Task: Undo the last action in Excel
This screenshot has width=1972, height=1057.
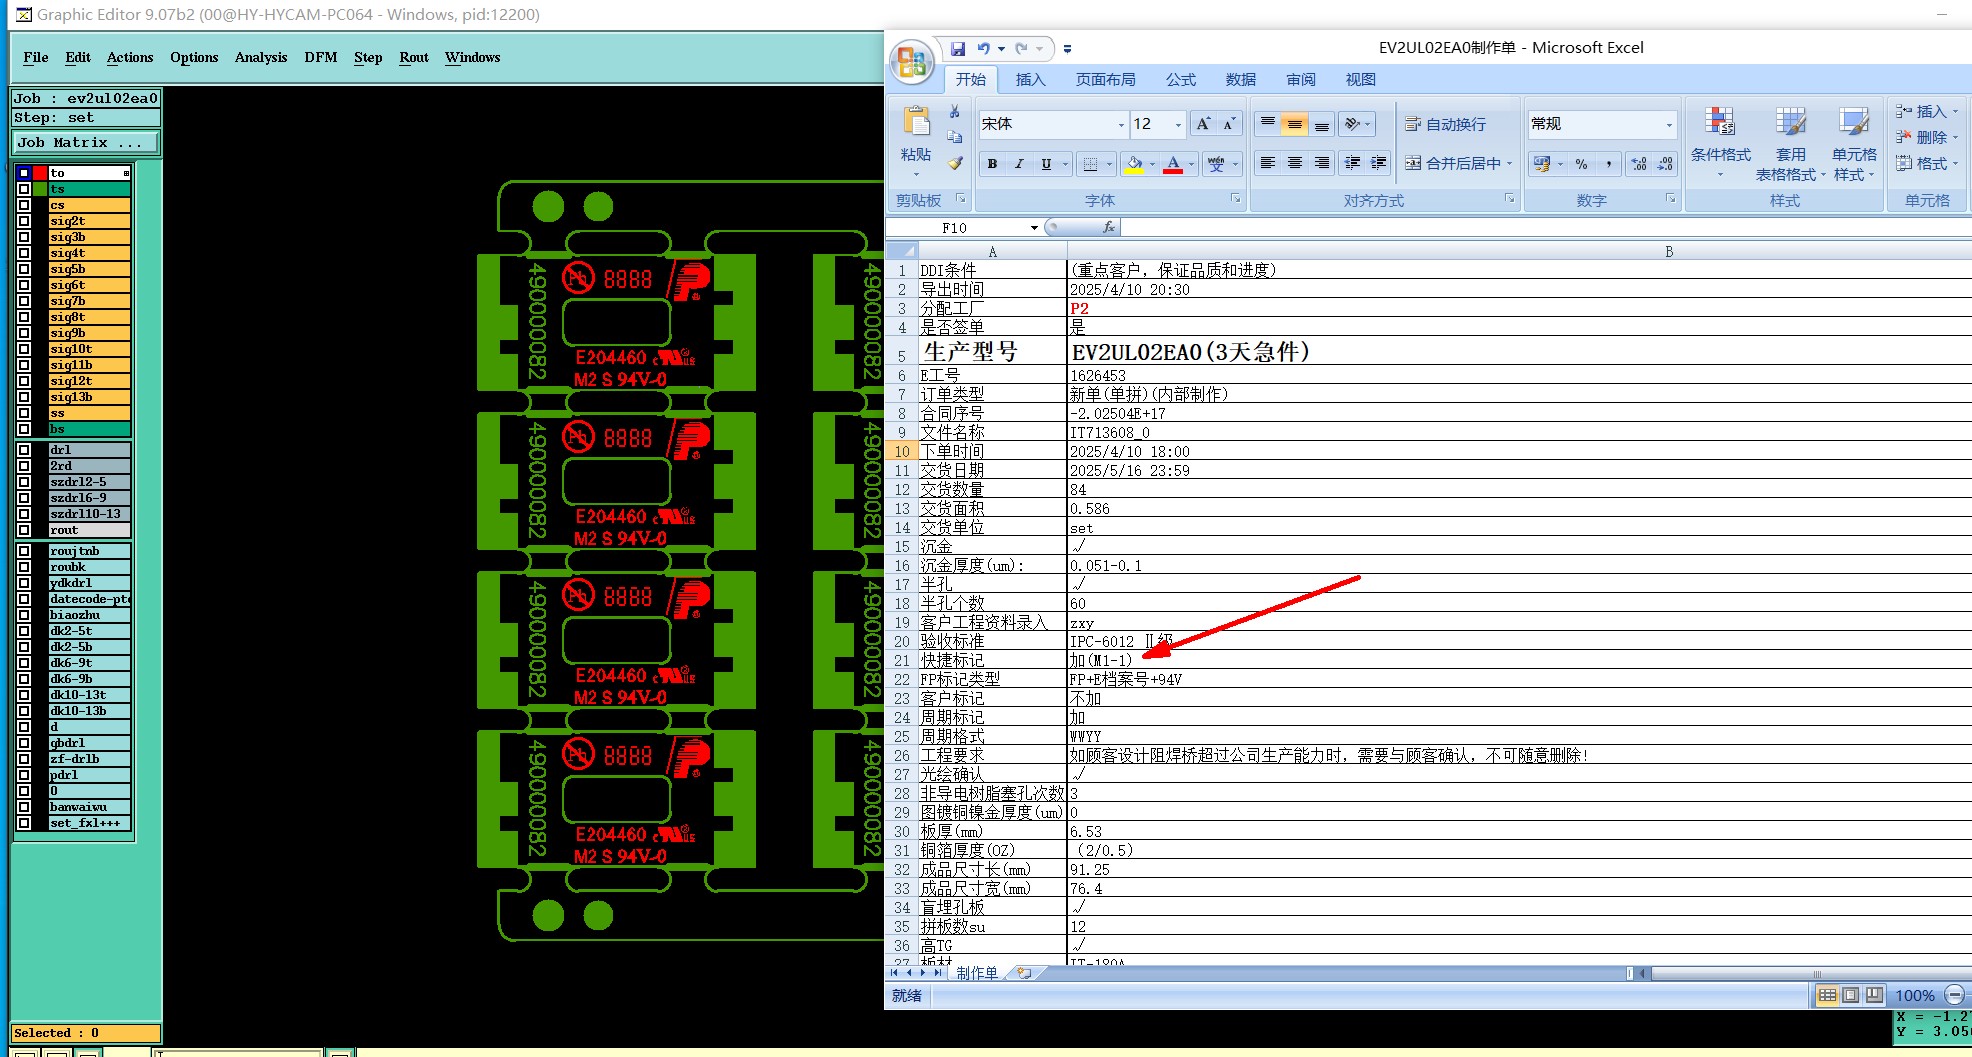Action: (x=983, y=48)
